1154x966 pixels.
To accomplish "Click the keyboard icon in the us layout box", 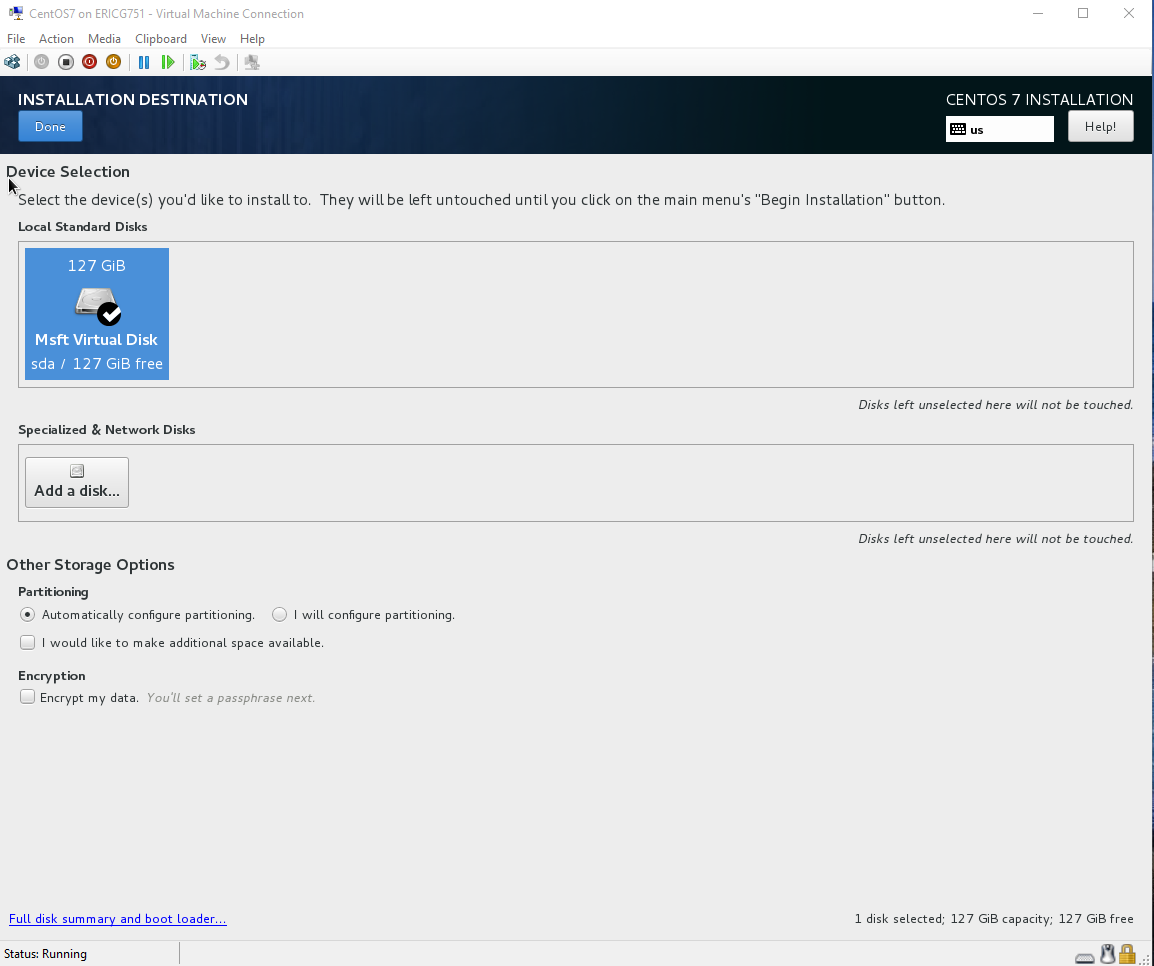I will click(x=957, y=129).
